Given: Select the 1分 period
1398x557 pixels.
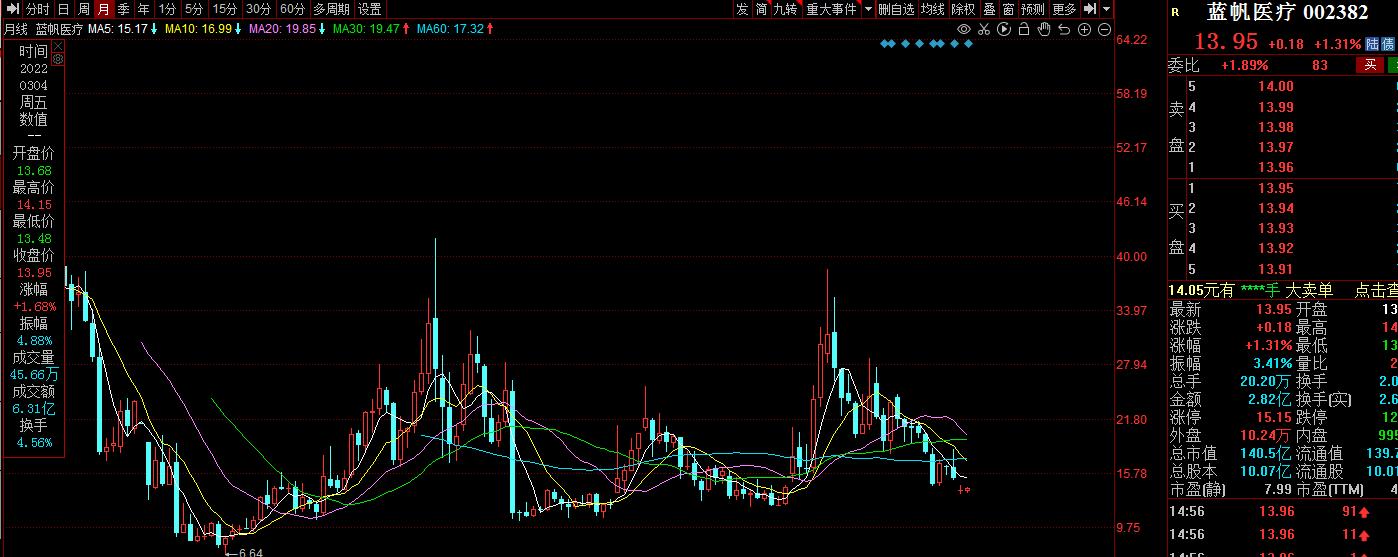Looking at the screenshot, I should point(167,9).
